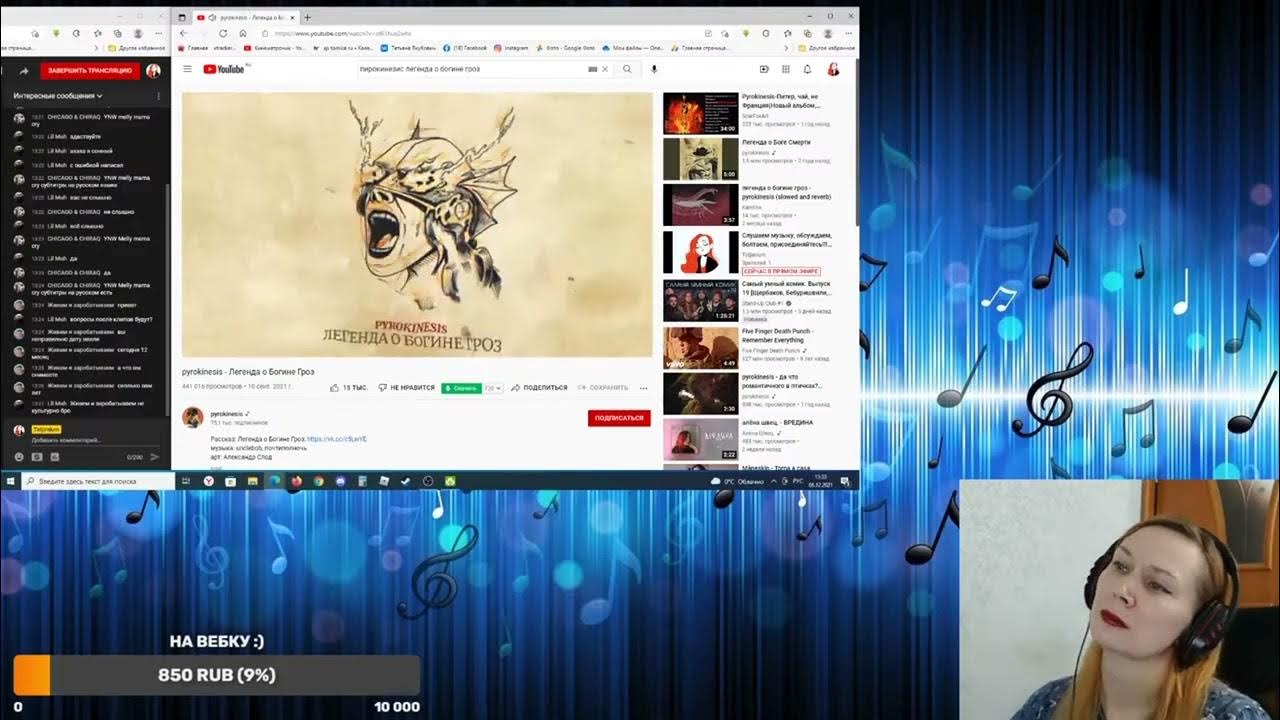Open the Другое избранное bookmarks folder

(x=827, y=48)
